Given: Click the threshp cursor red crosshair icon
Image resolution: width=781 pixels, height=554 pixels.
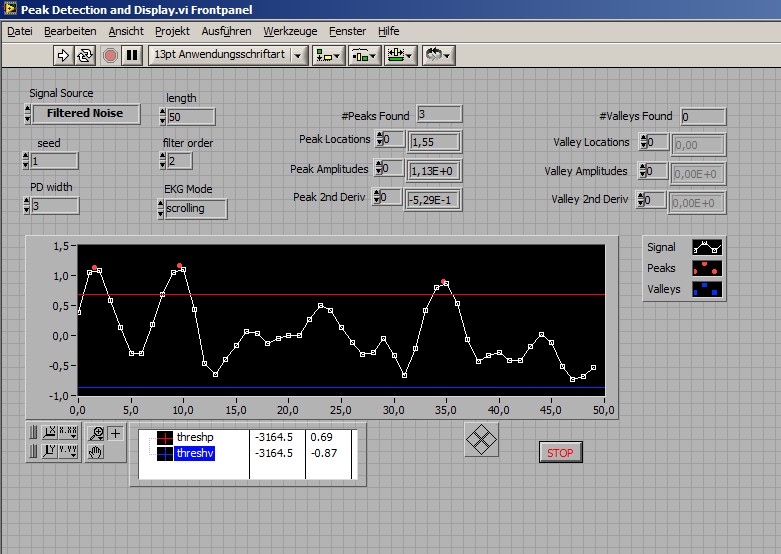Looking at the screenshot, I should point(165,438).
